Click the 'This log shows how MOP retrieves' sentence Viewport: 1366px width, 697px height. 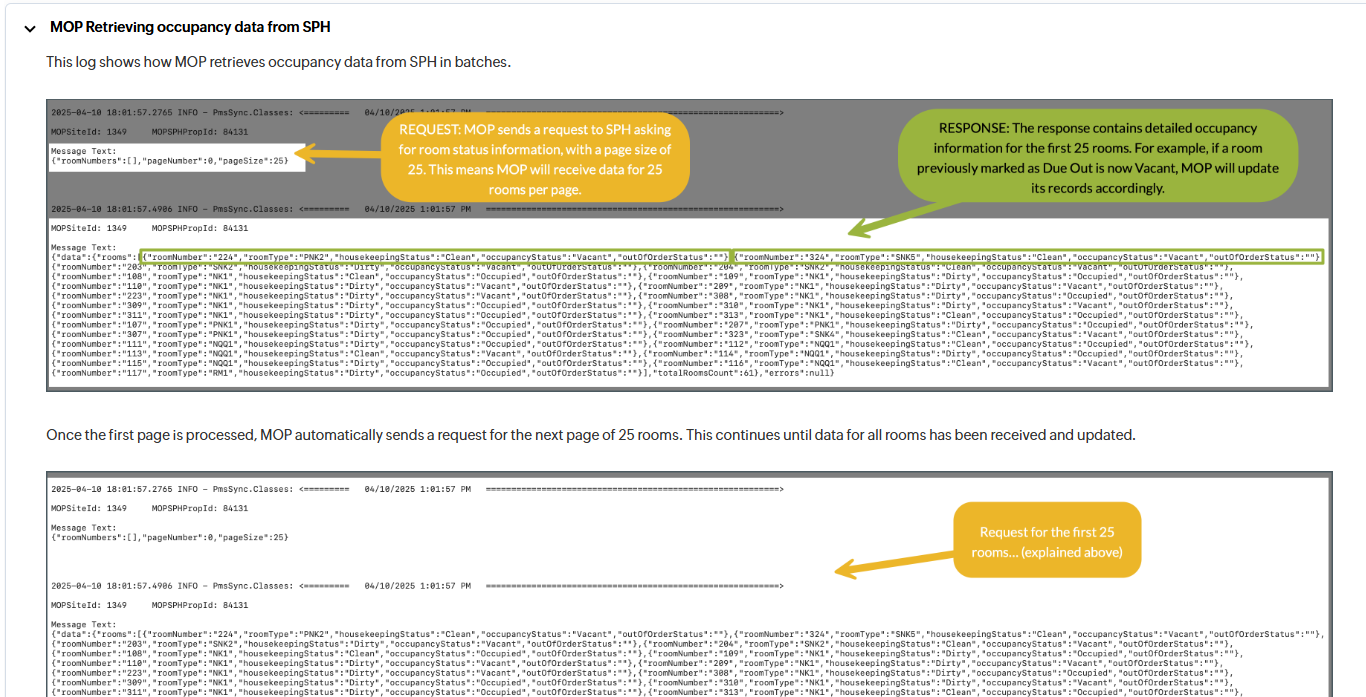pos(278,62)
